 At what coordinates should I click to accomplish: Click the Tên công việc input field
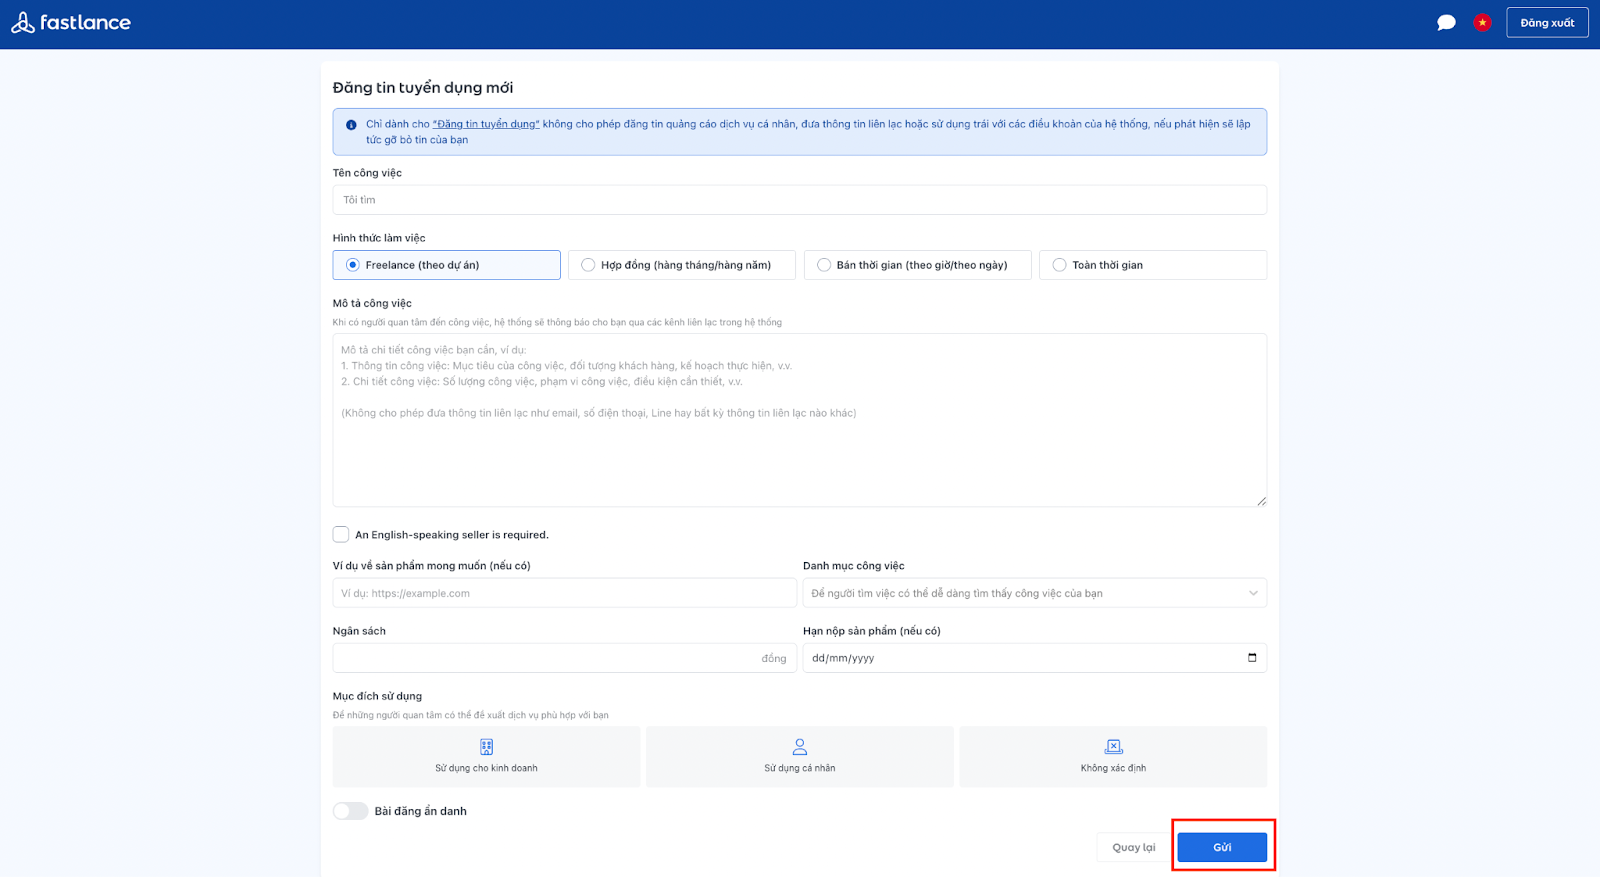coord(799,200)
